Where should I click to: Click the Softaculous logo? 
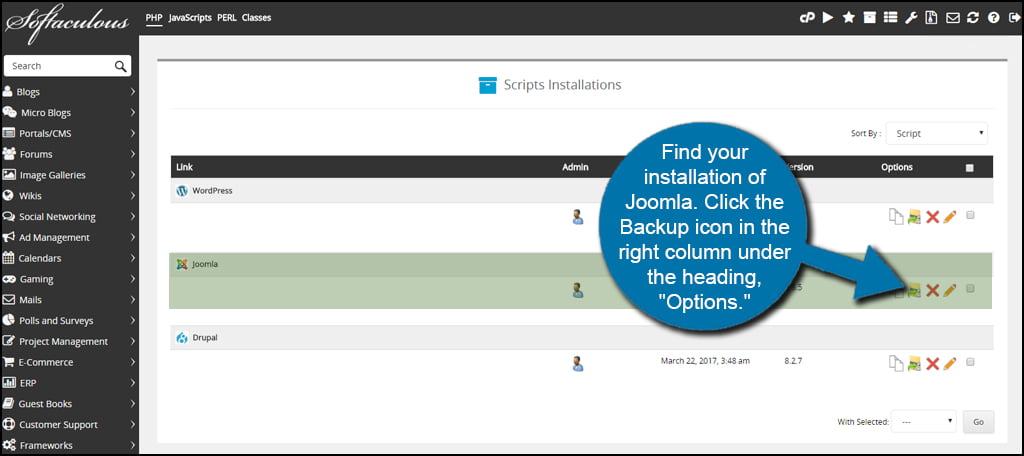pyautogui.click(x=67, y=23)
